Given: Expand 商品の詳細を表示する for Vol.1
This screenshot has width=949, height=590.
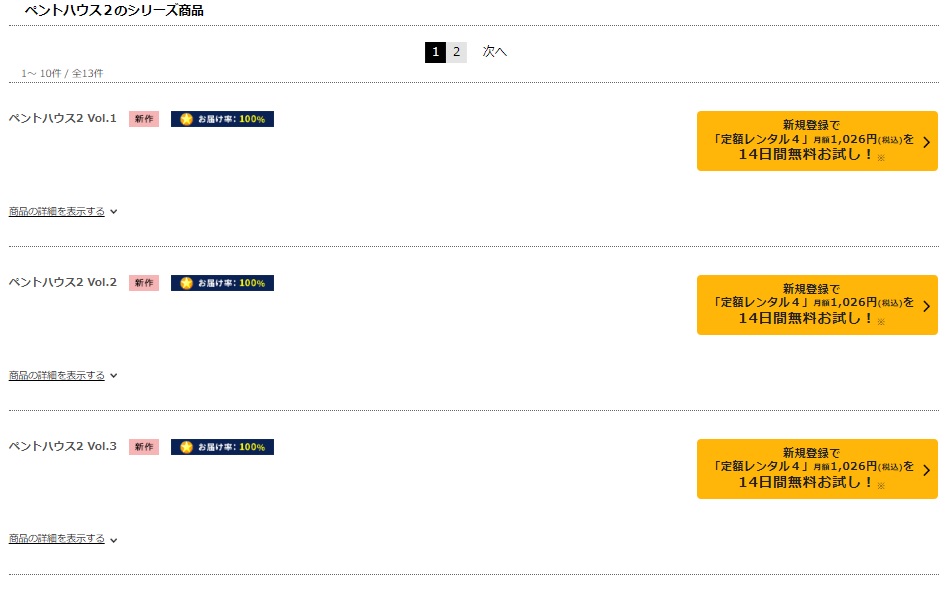Looking at the screenshot, I should click(62, 211).
